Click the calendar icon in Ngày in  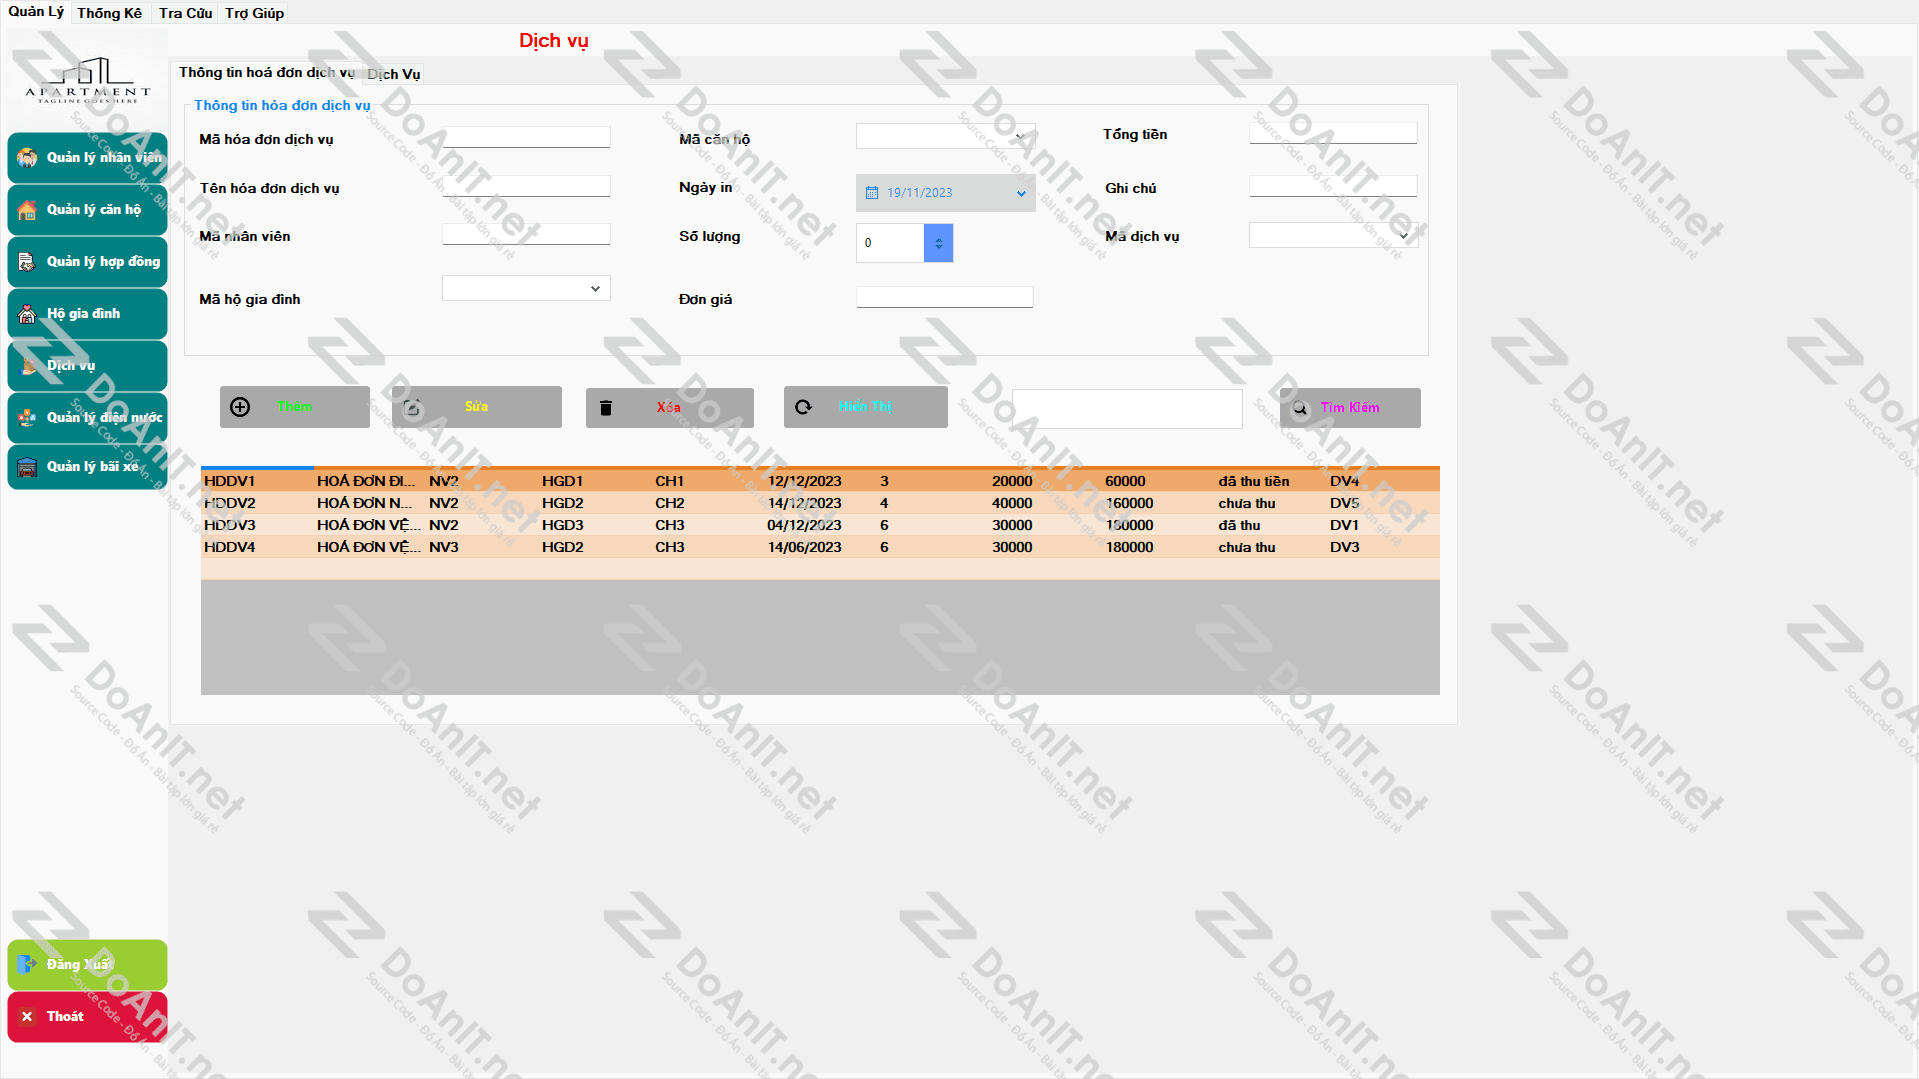pos(872,193)
